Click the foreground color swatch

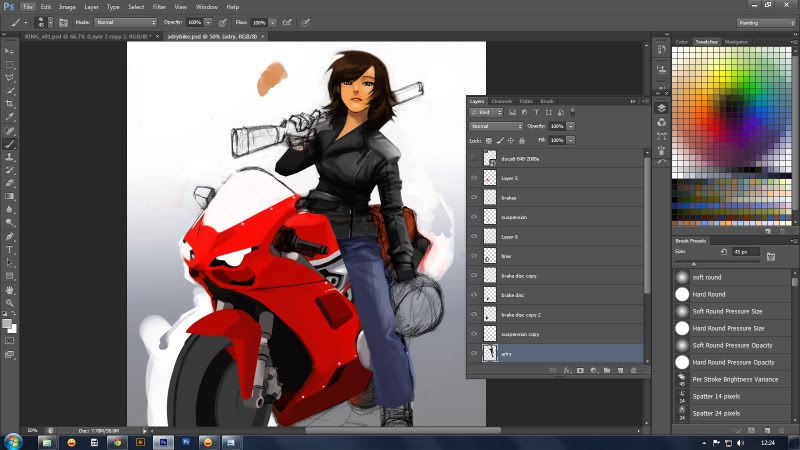[x=7, y=322]
